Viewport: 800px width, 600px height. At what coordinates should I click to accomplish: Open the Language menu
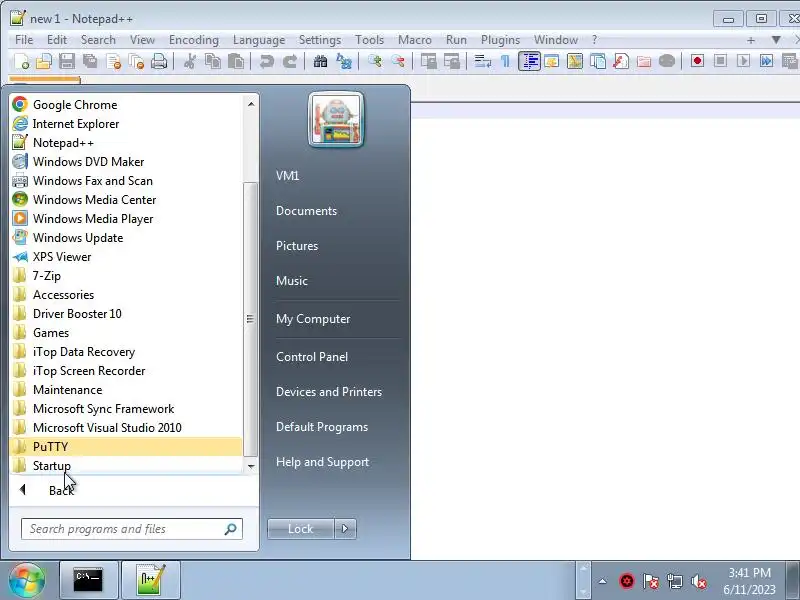tap(259, 40)
